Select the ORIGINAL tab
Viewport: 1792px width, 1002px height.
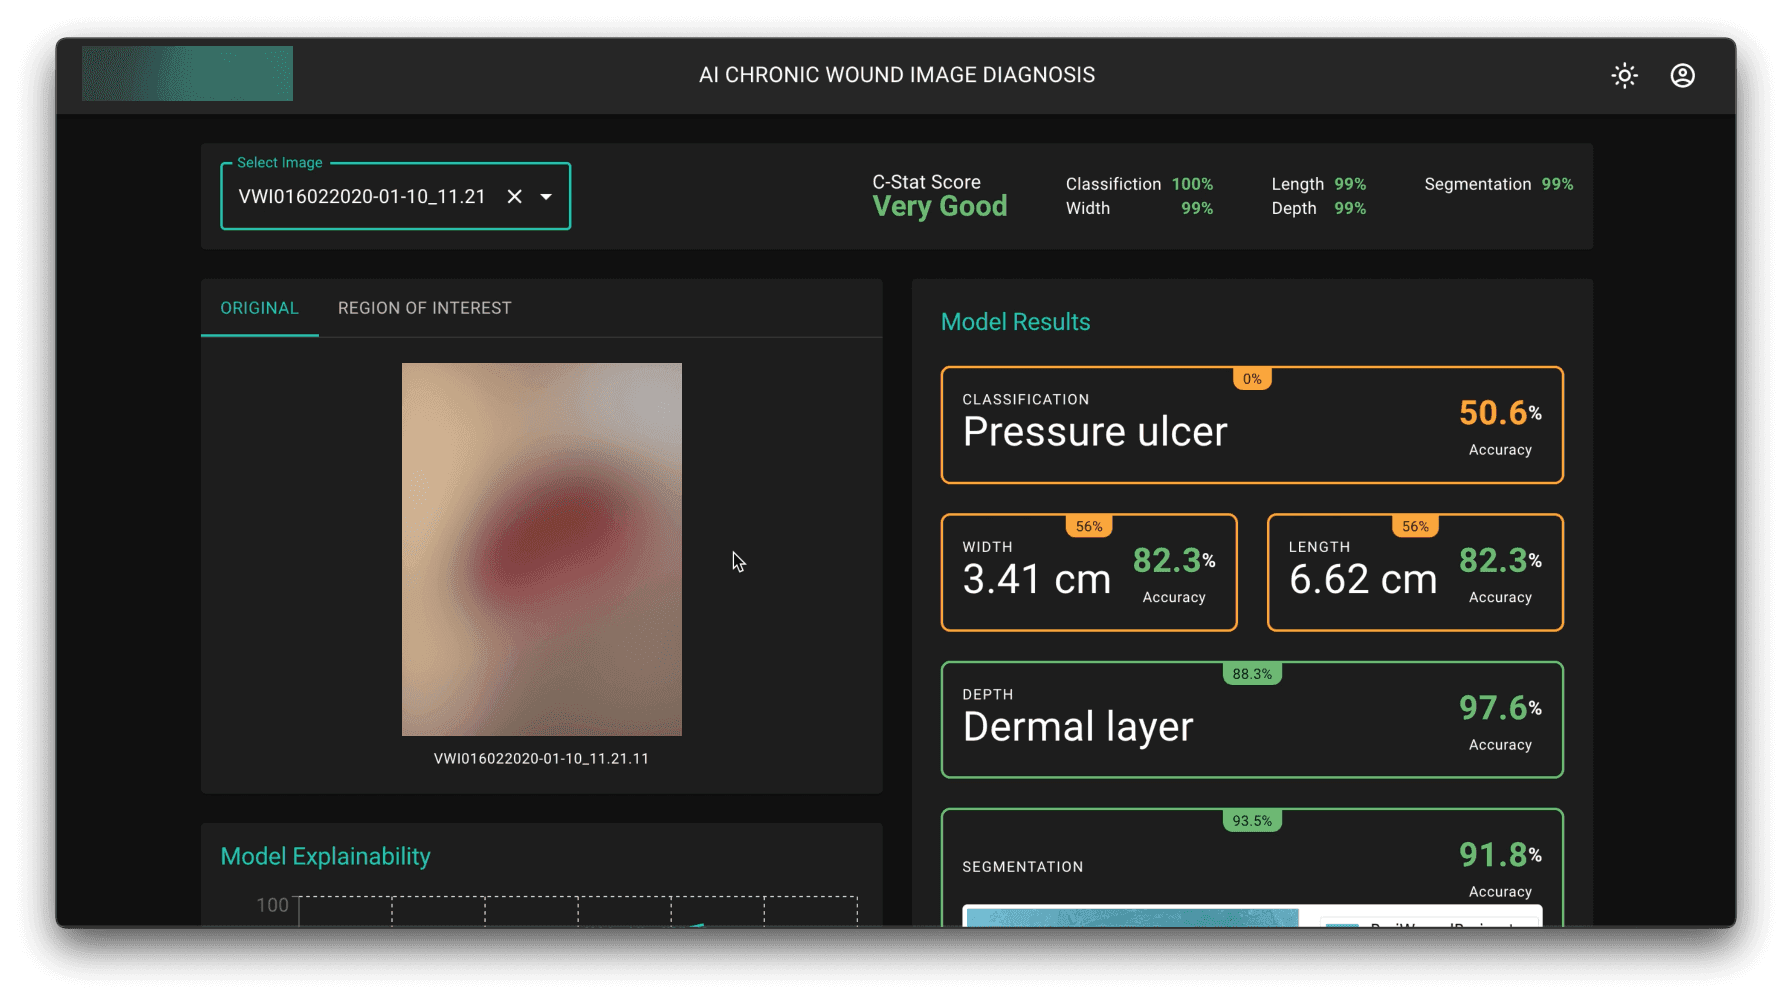(259, 307)
